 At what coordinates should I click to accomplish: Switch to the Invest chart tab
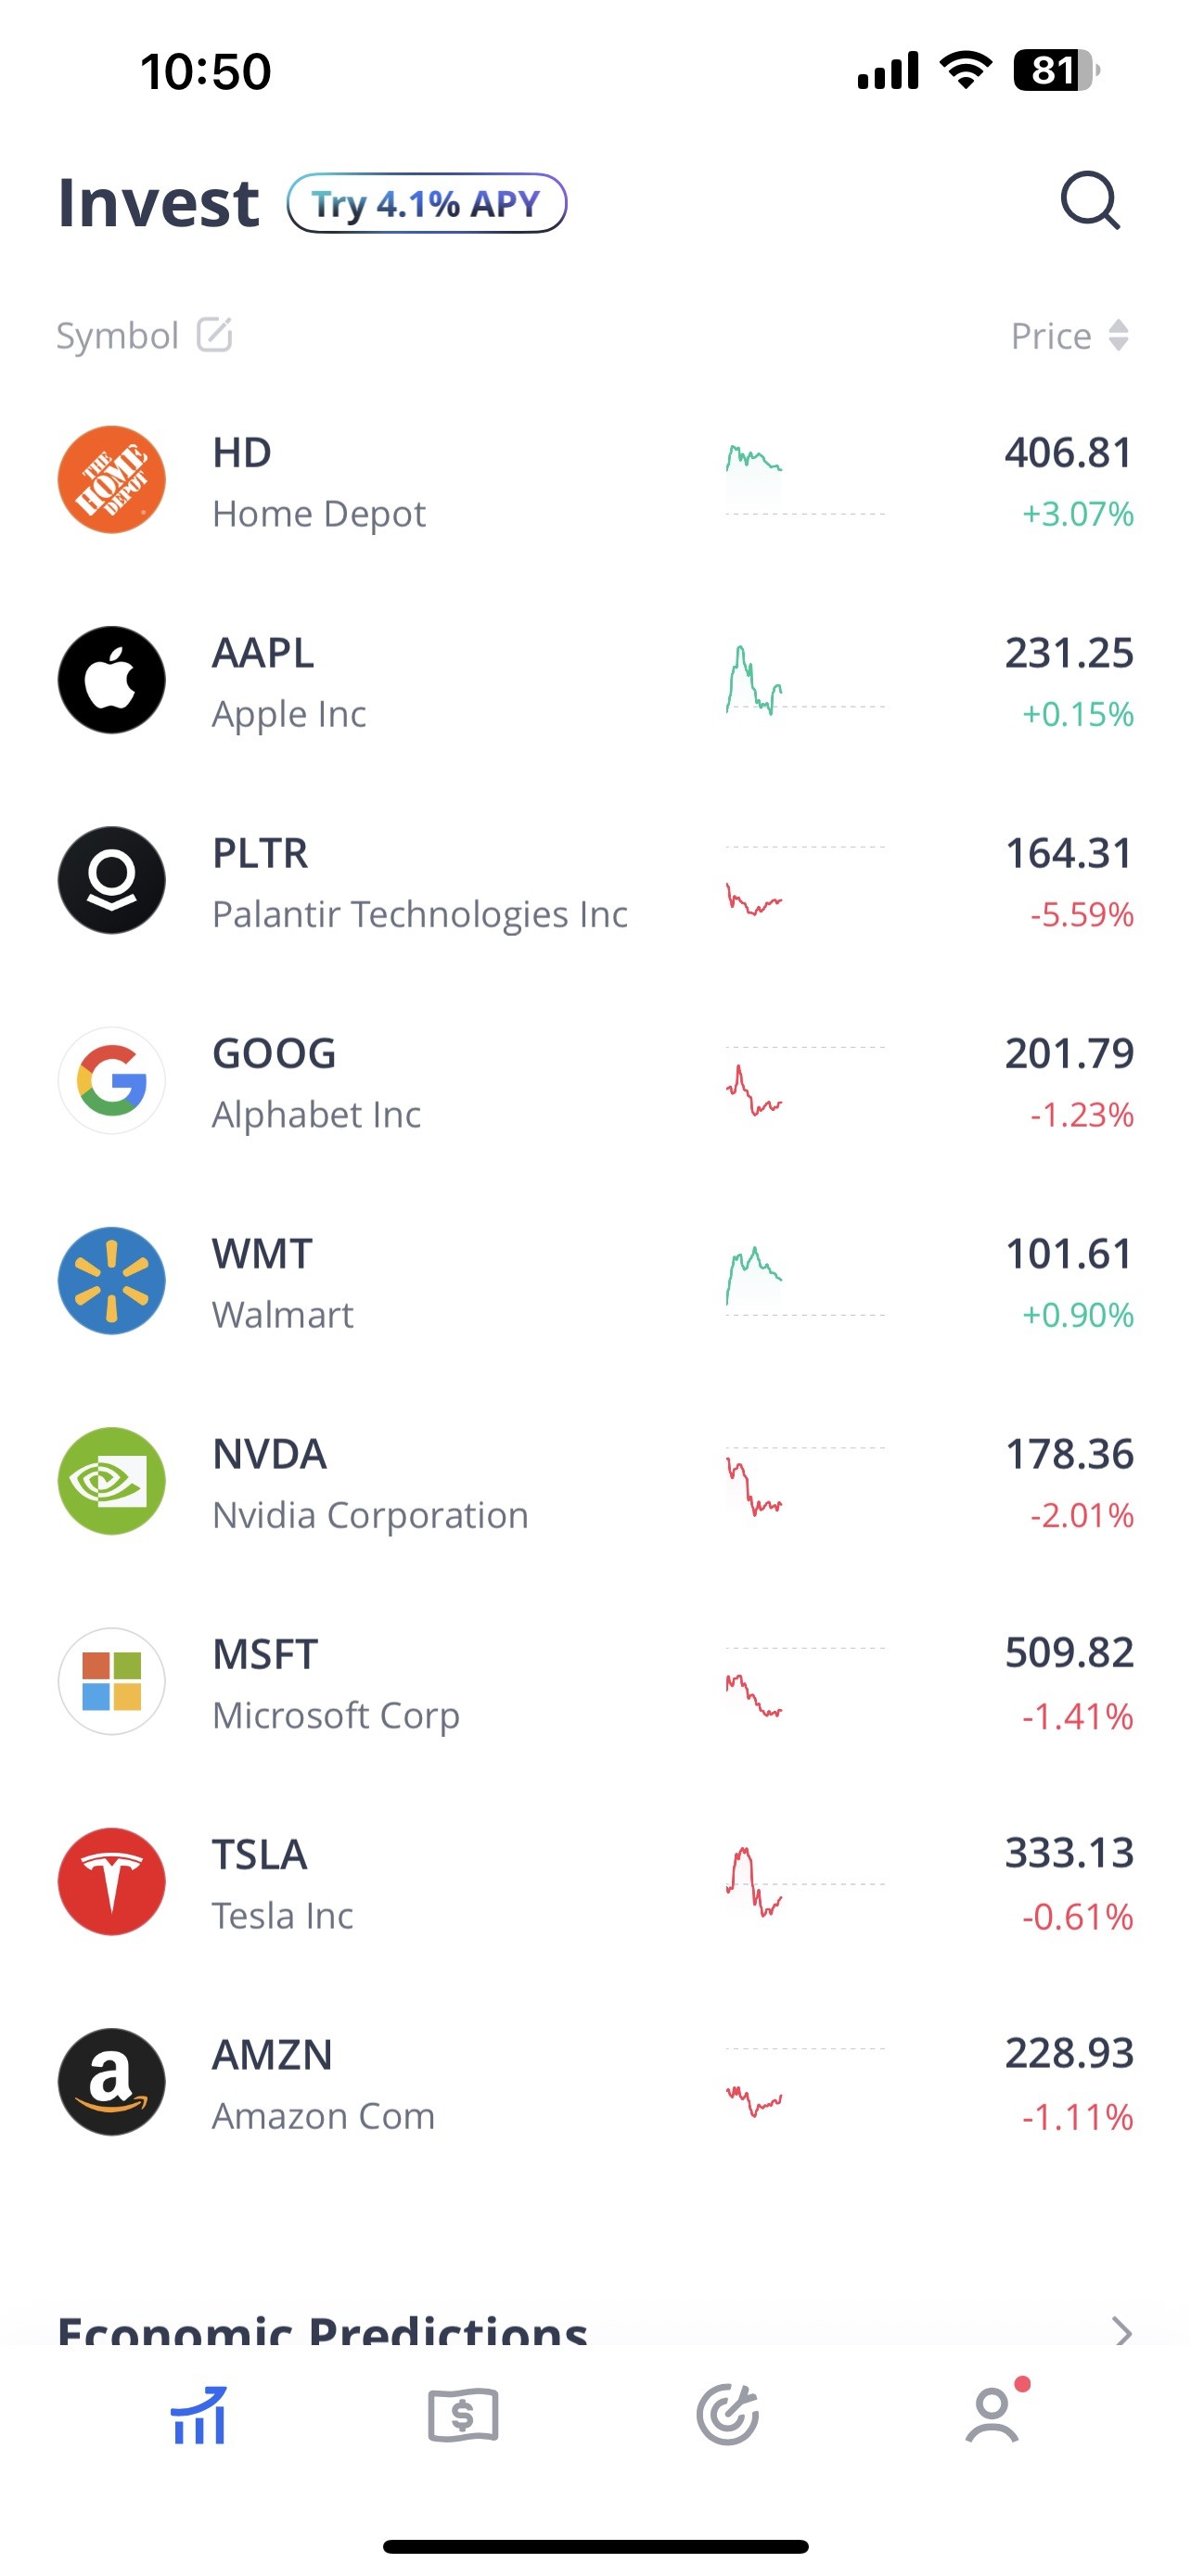[x=198, y=2416]
